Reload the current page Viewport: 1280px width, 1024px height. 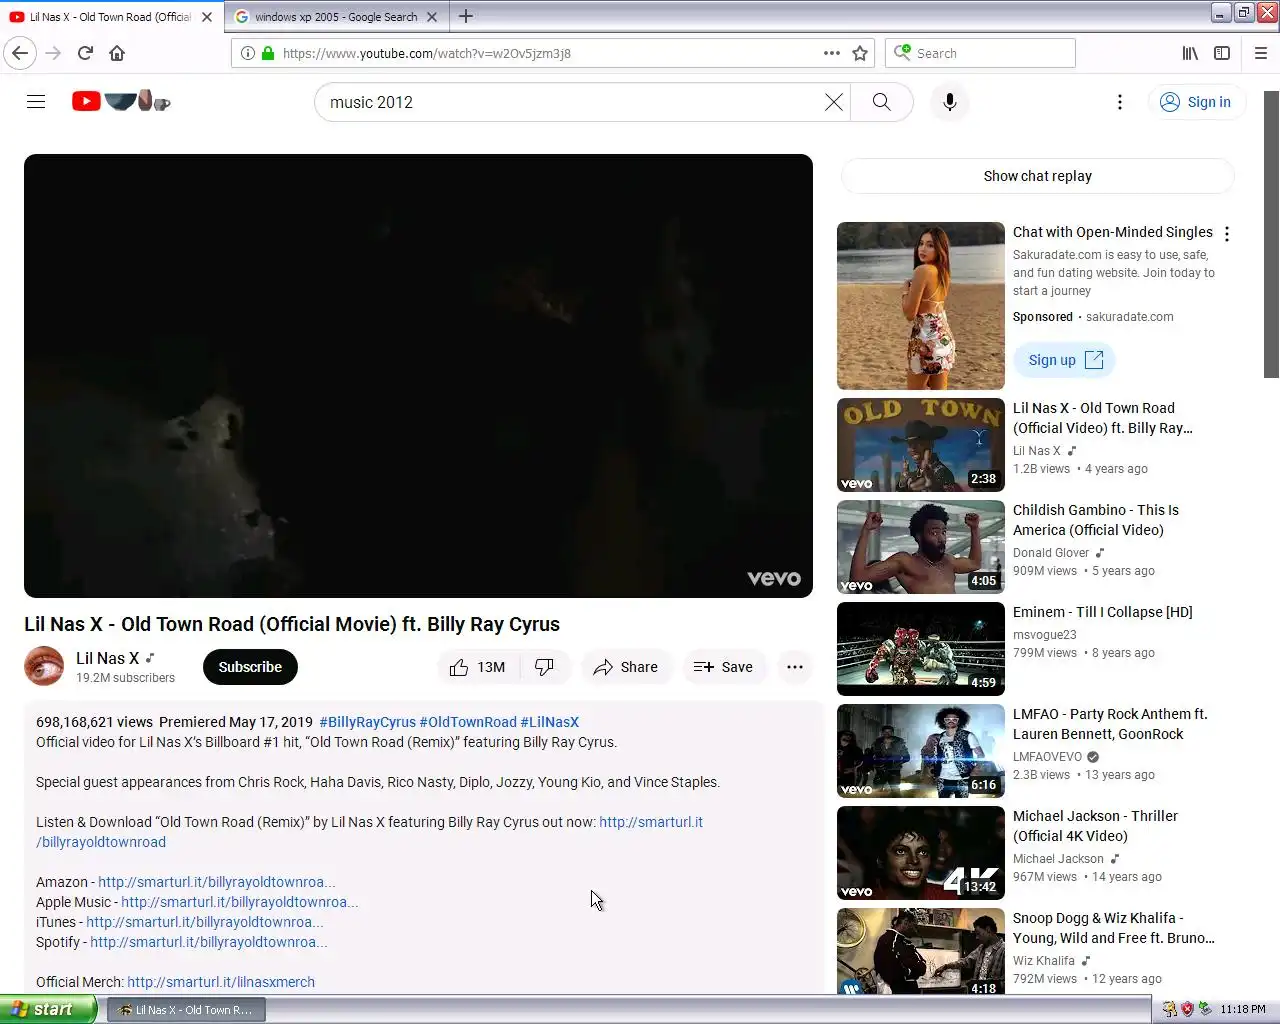click(x=85, y=53)
